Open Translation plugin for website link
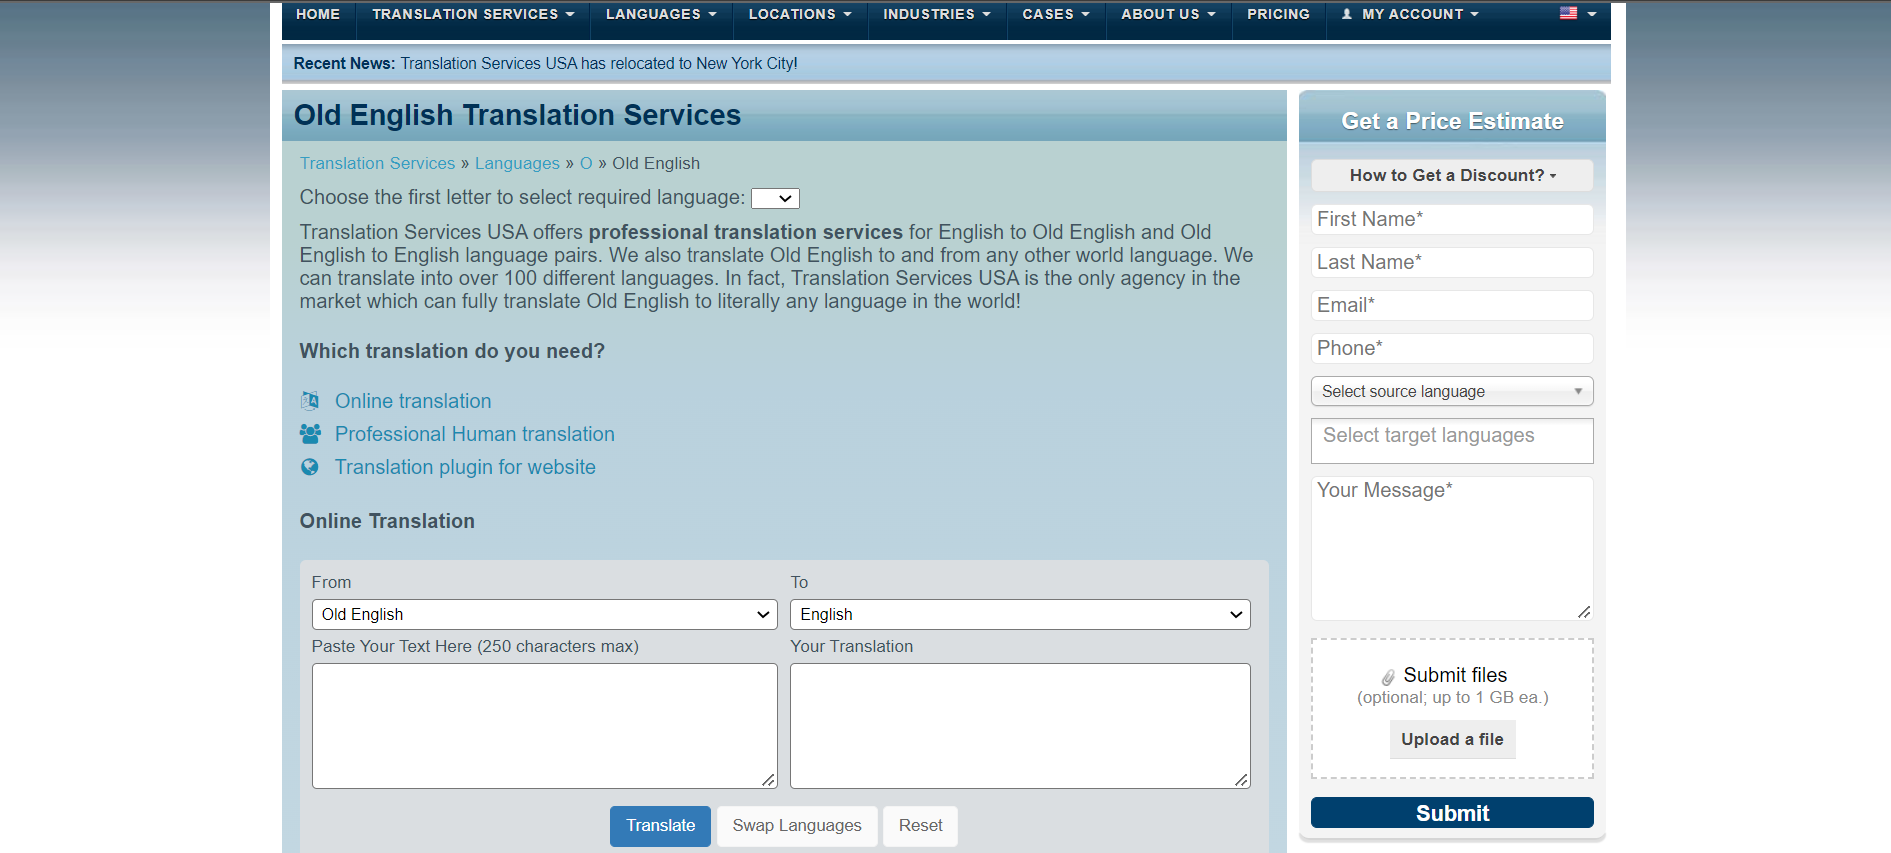 point(465,467)
